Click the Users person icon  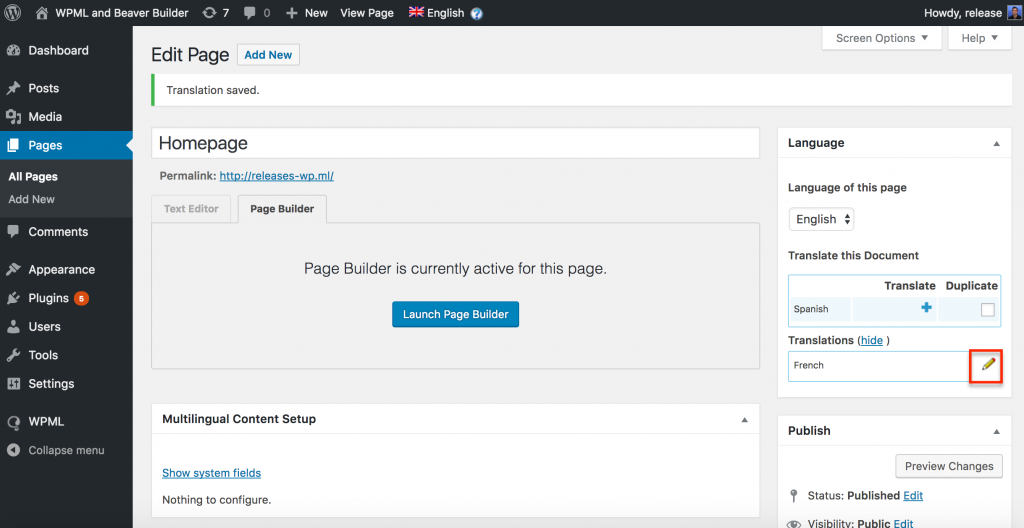coord(13,327)
